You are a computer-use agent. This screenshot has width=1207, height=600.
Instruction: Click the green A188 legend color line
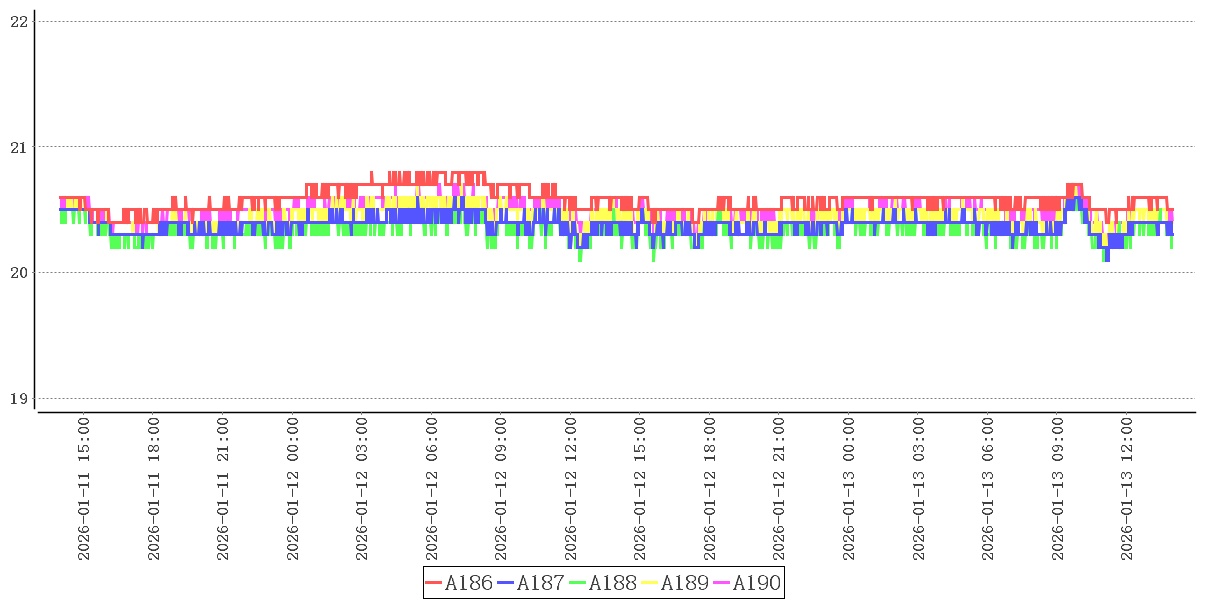(x=577, y=583)
